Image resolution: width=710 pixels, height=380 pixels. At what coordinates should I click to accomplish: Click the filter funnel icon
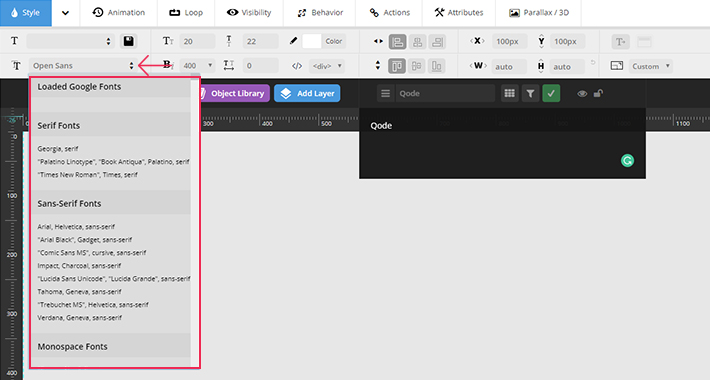pyautogui.click(x=530, y=93)
